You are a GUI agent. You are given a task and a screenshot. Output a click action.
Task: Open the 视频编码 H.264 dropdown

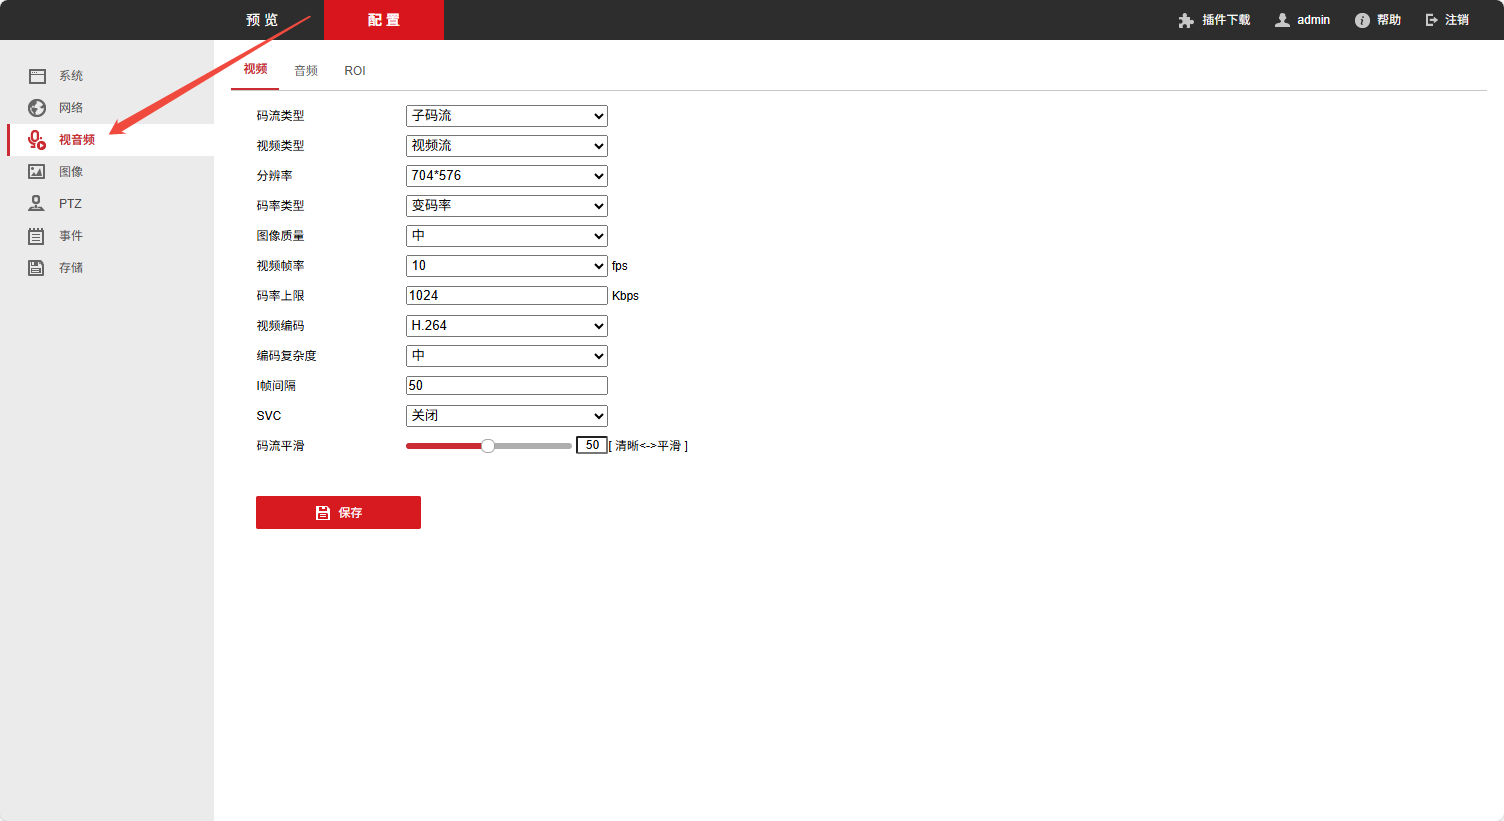pos(506,326)
